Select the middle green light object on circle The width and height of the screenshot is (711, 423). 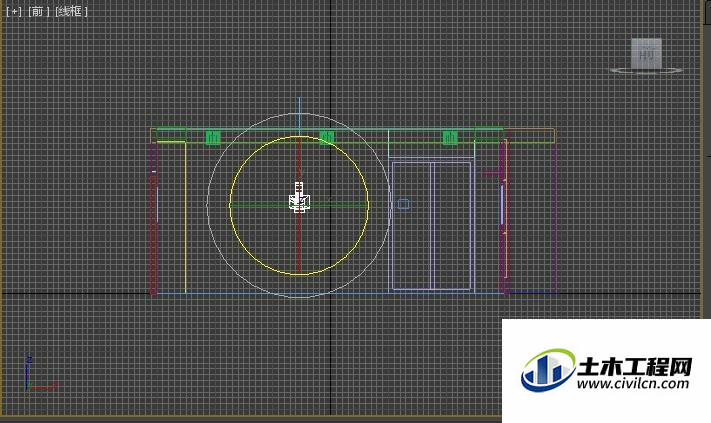pyautogui.click(x=327, y=137)
